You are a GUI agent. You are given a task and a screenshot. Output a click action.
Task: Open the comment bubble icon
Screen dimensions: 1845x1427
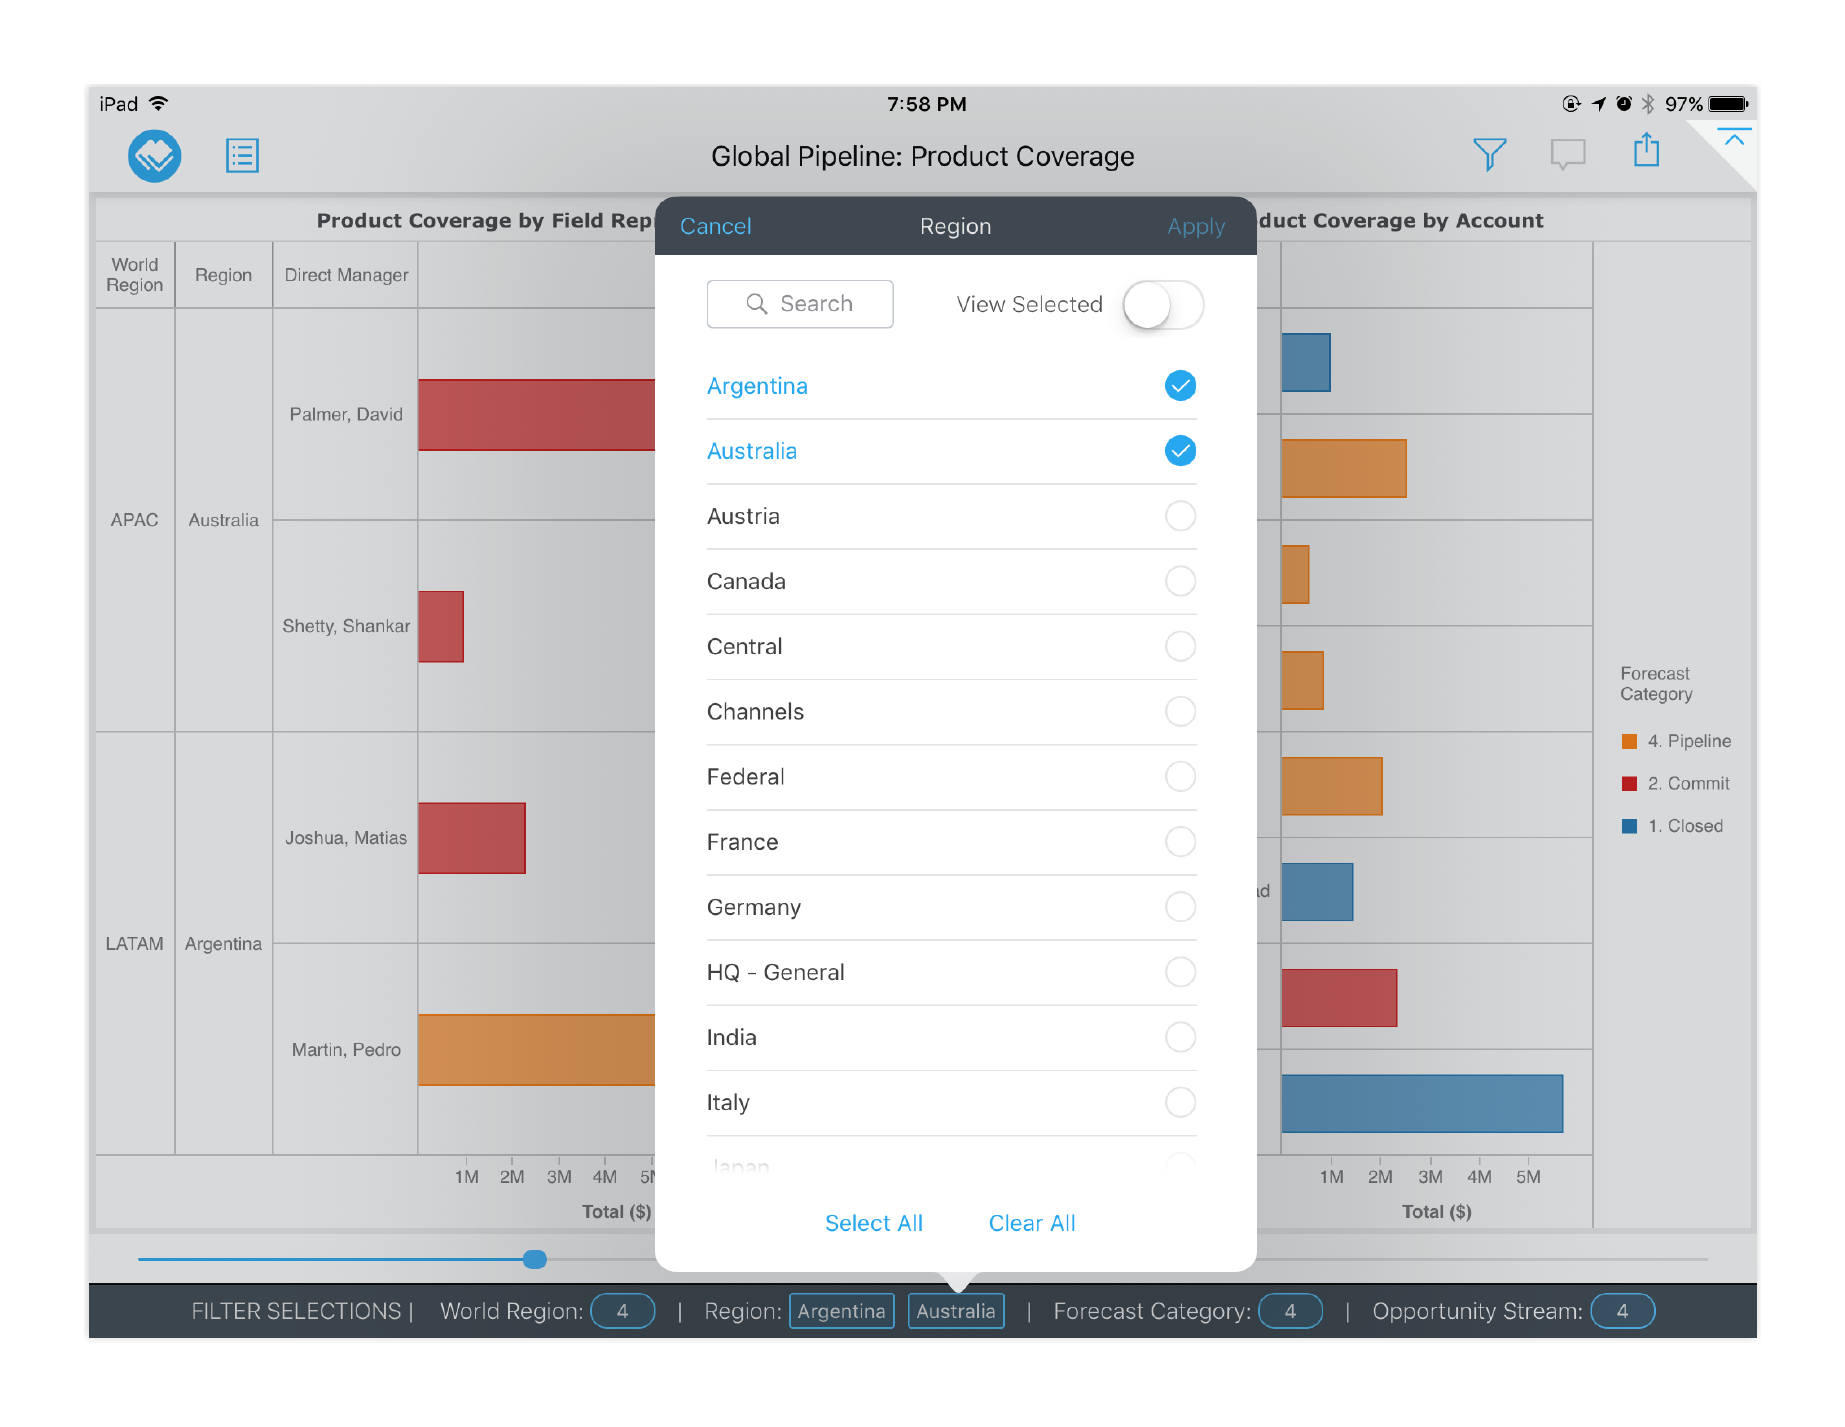click(1567, 154)
